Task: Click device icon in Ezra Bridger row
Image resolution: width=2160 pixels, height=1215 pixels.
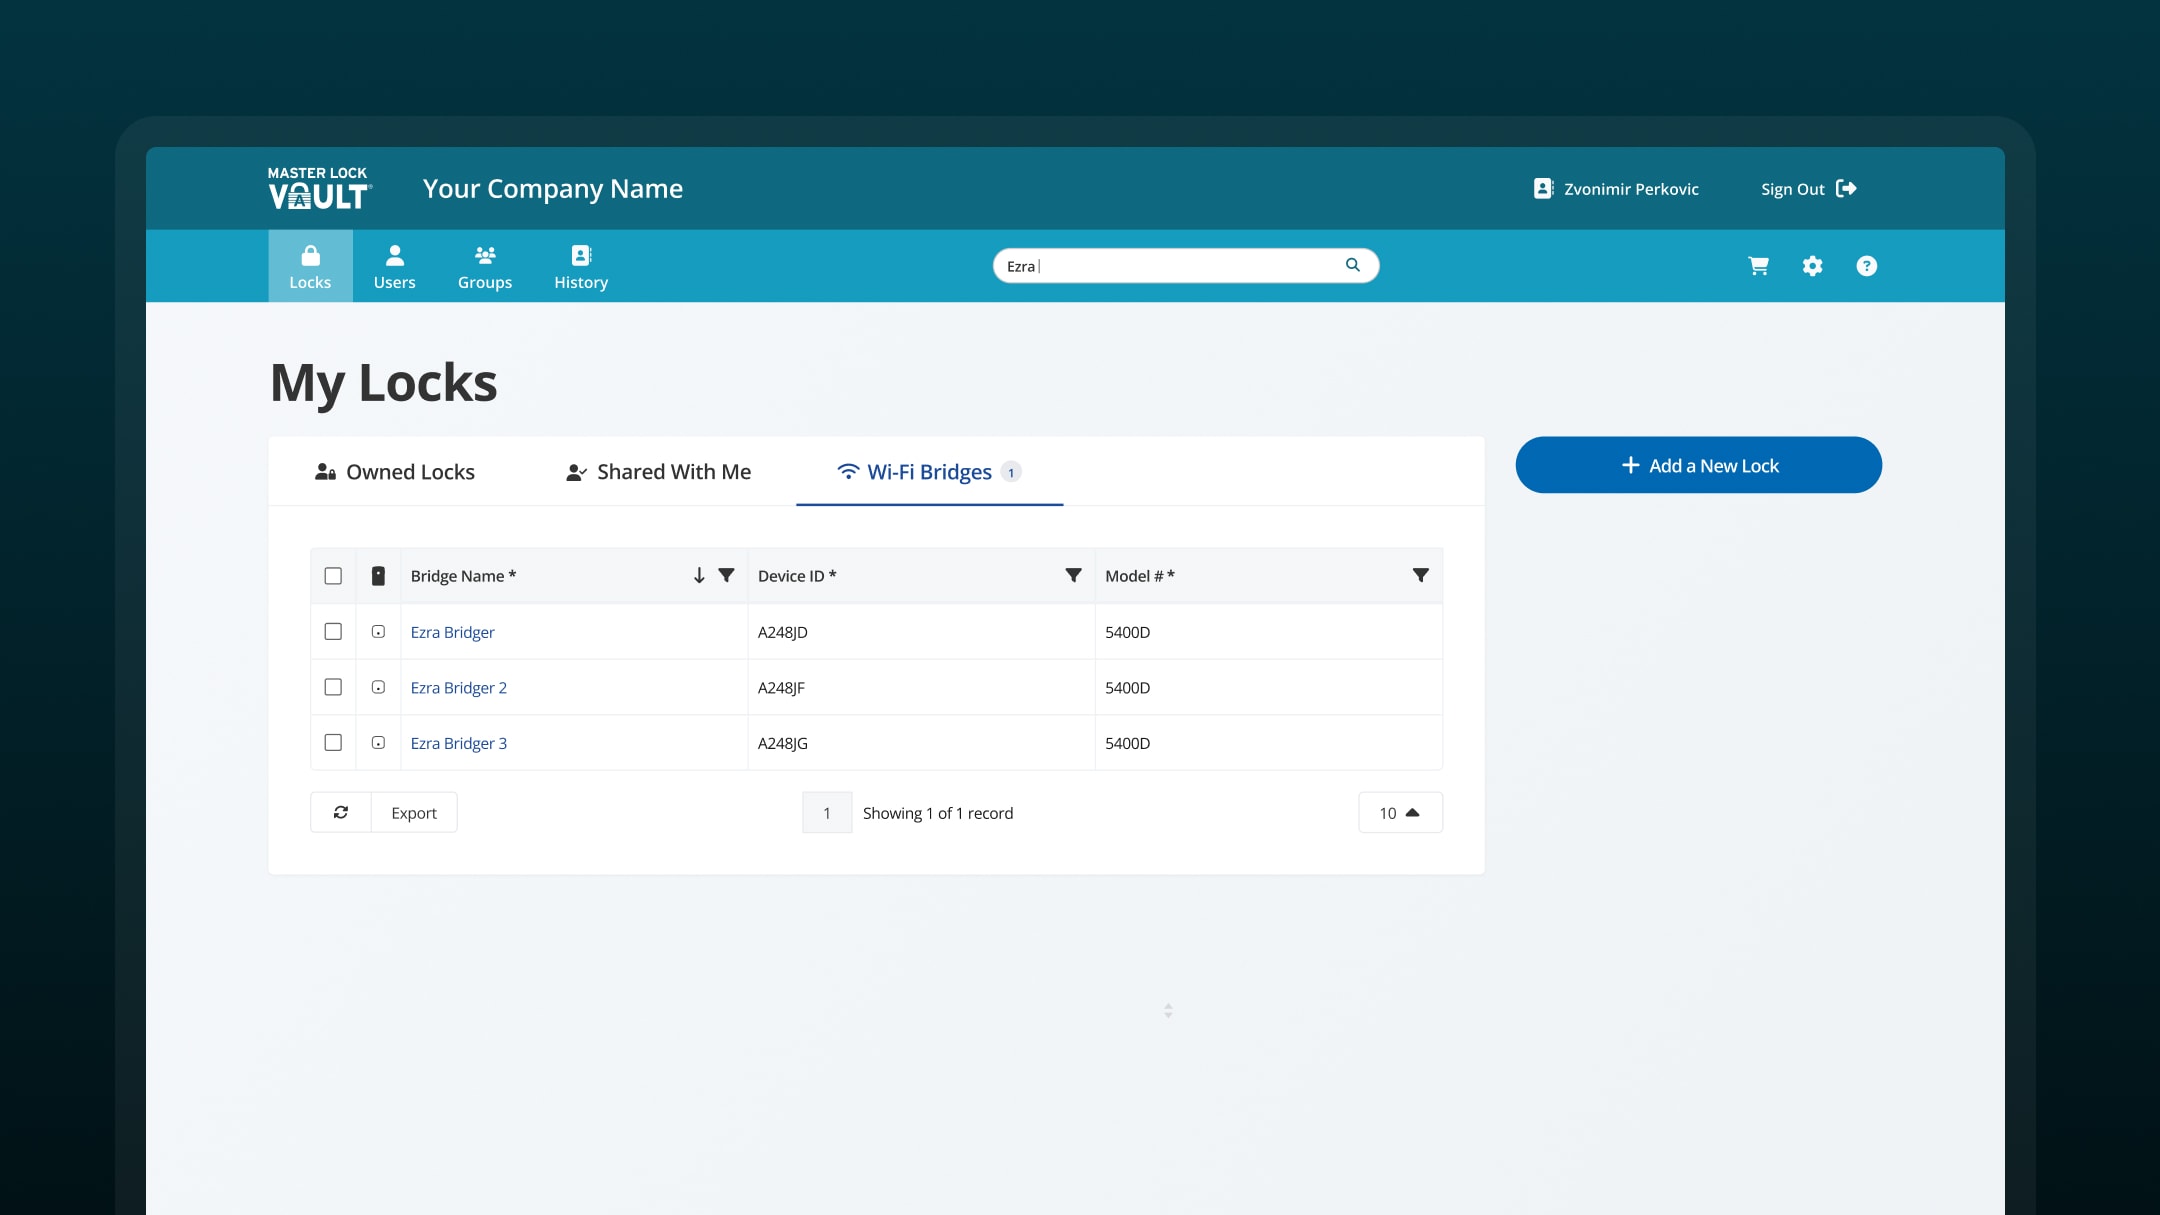Action: point(378,632)
